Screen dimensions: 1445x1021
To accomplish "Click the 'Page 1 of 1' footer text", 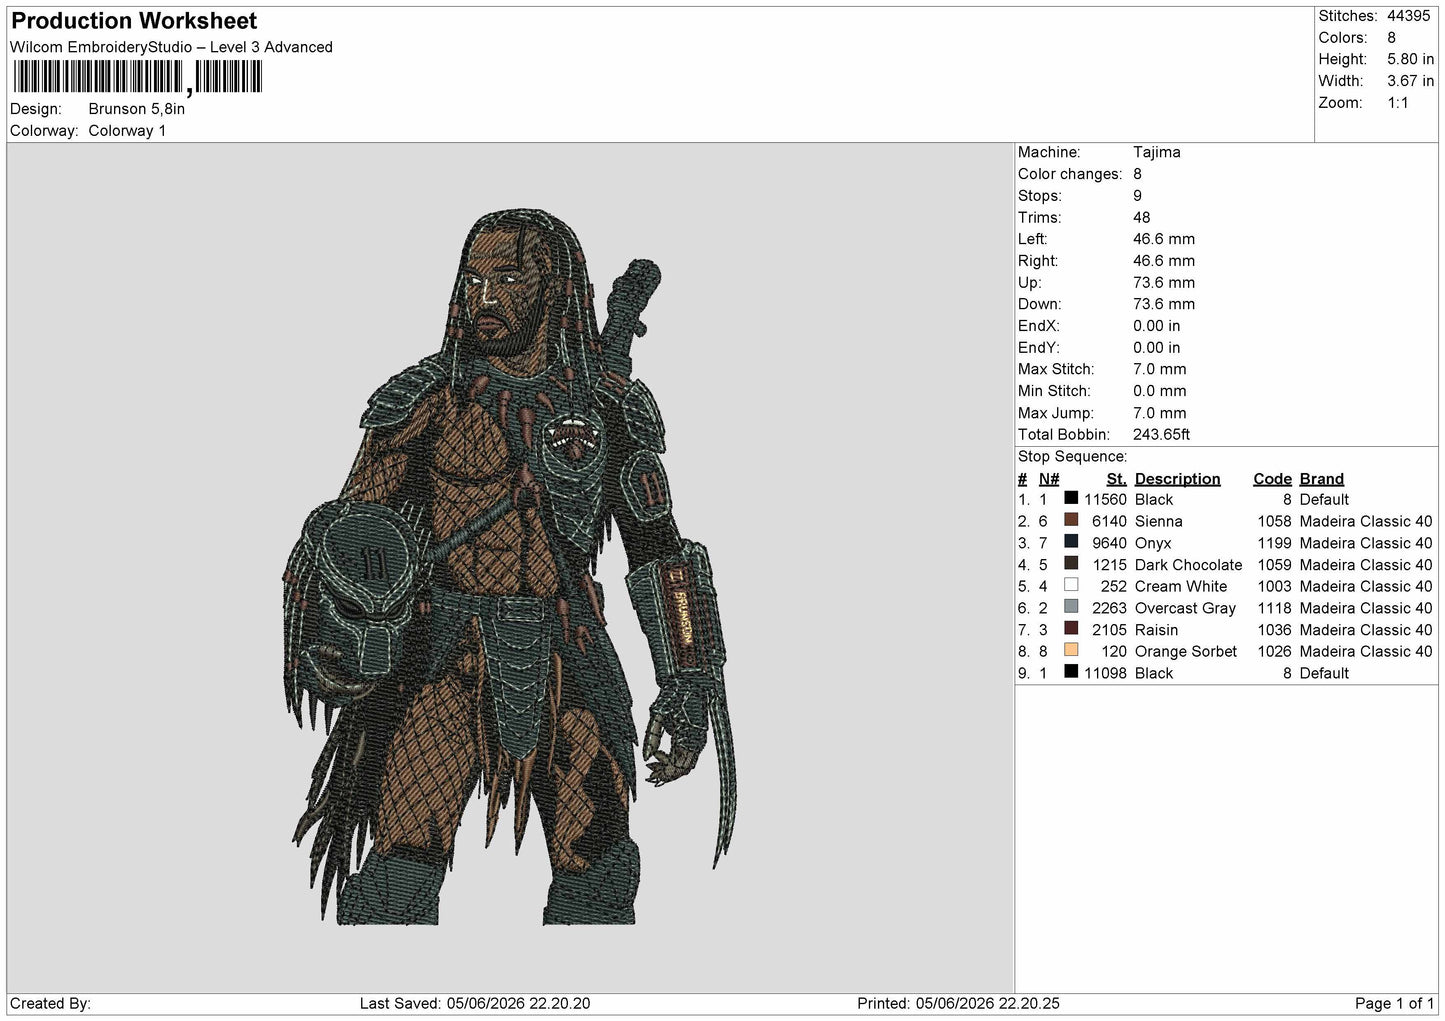I will [1394, 1003].
